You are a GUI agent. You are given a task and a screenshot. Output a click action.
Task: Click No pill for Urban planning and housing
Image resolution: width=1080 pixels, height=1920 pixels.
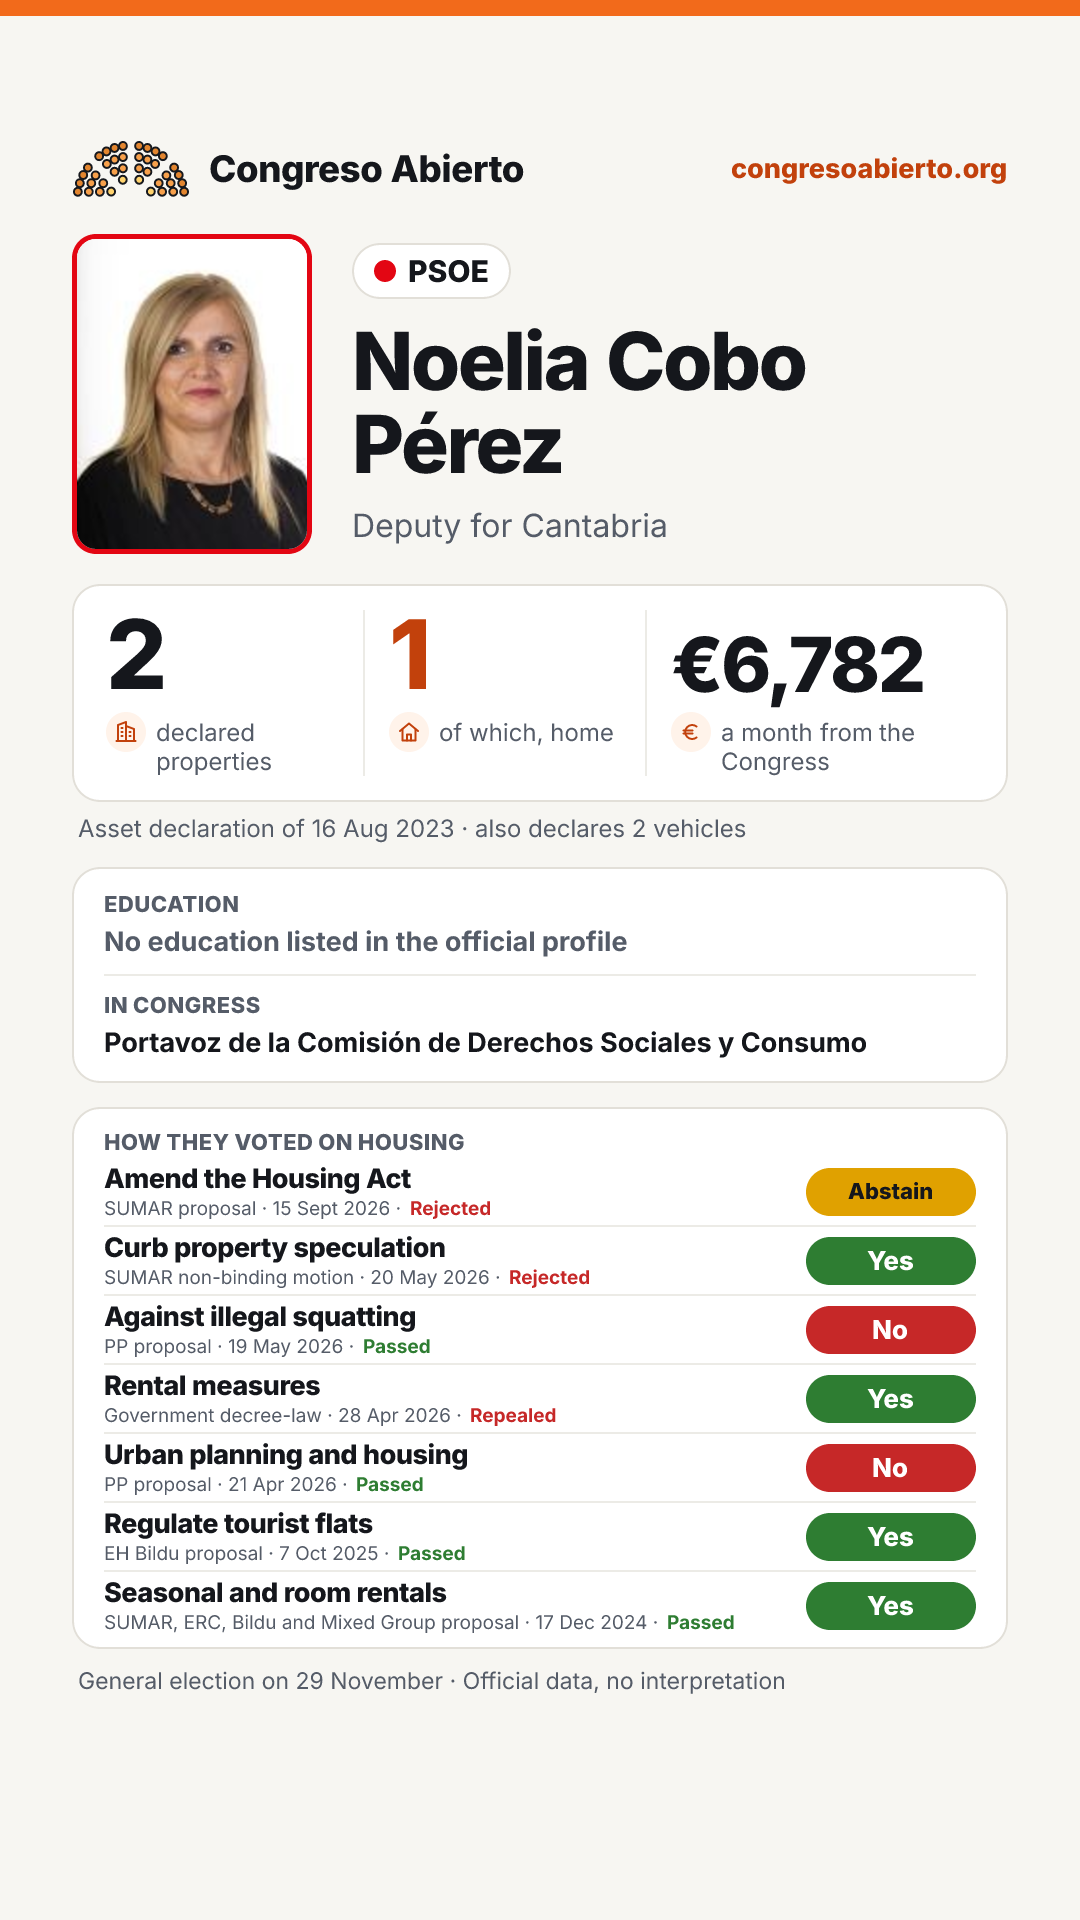point(891,1468)
